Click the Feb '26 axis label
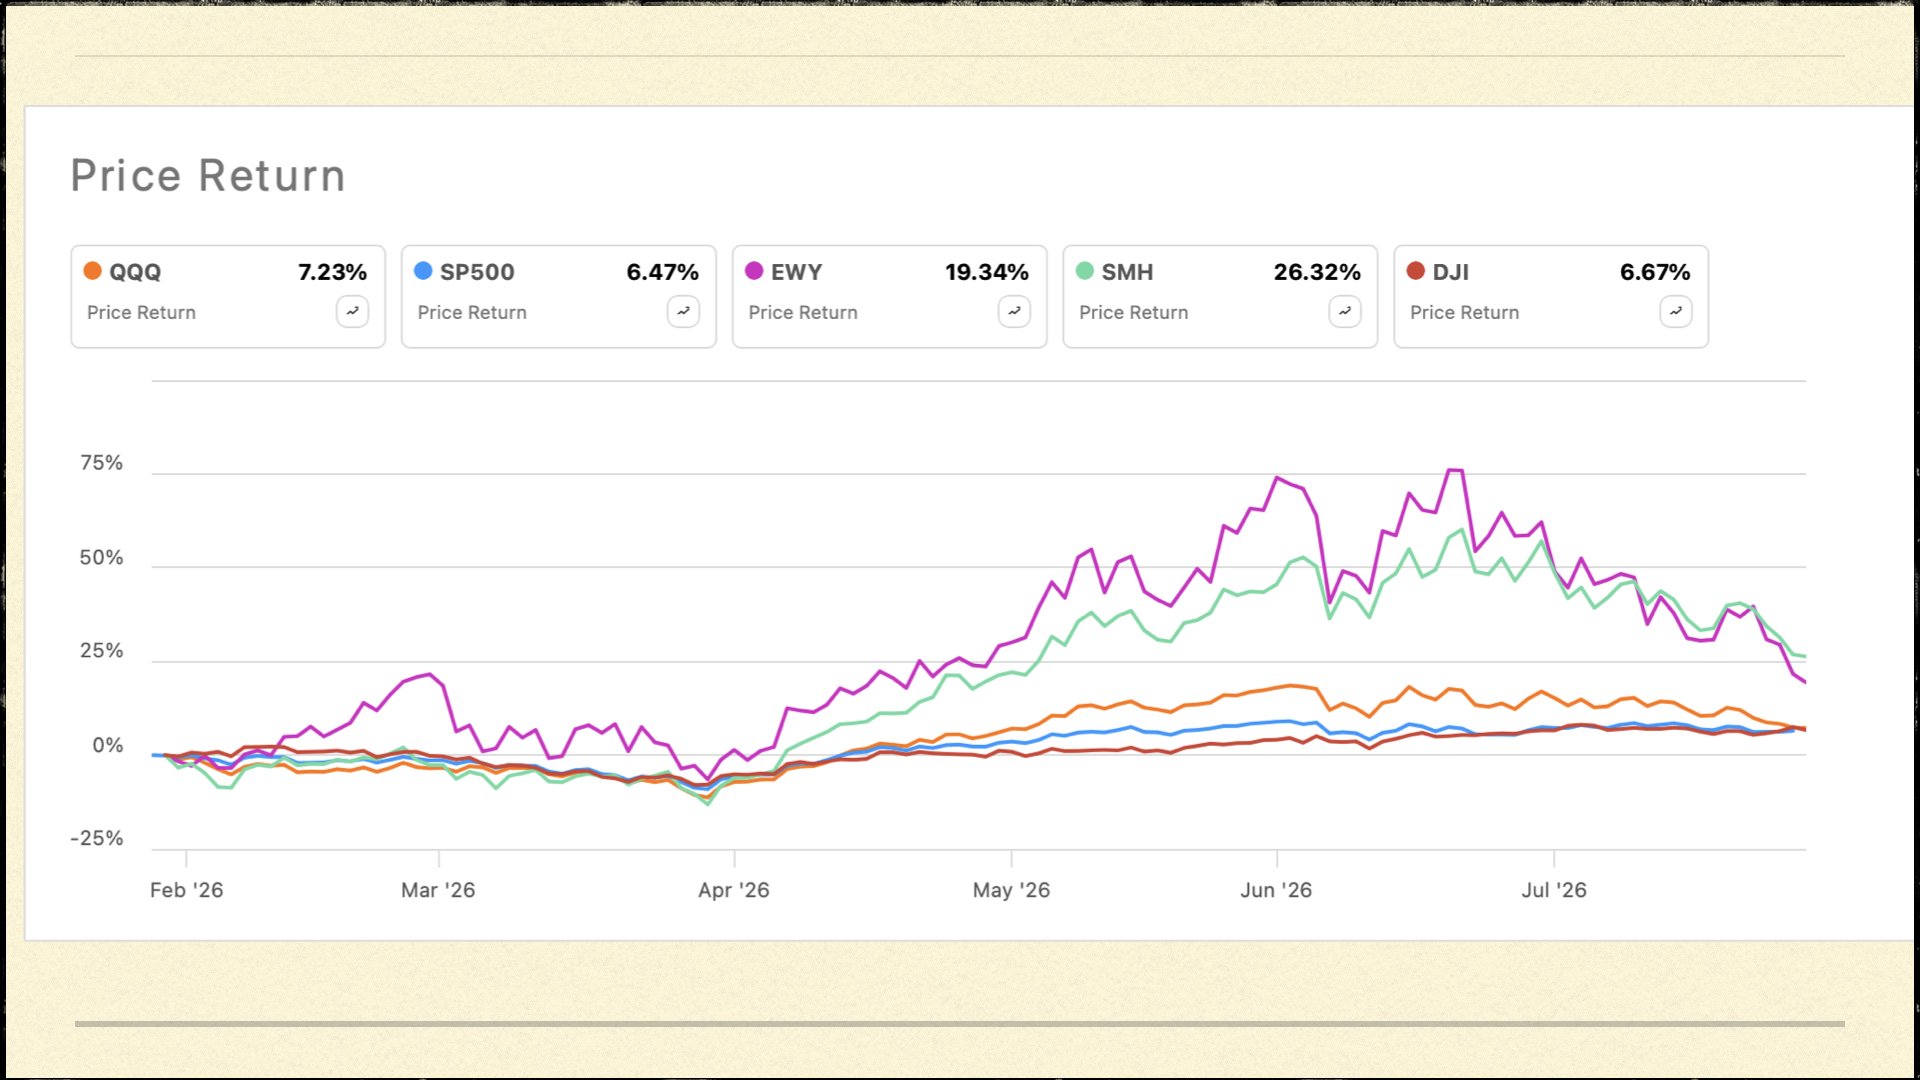This screenshot has height=1080, width=1920. click(187, 890)
